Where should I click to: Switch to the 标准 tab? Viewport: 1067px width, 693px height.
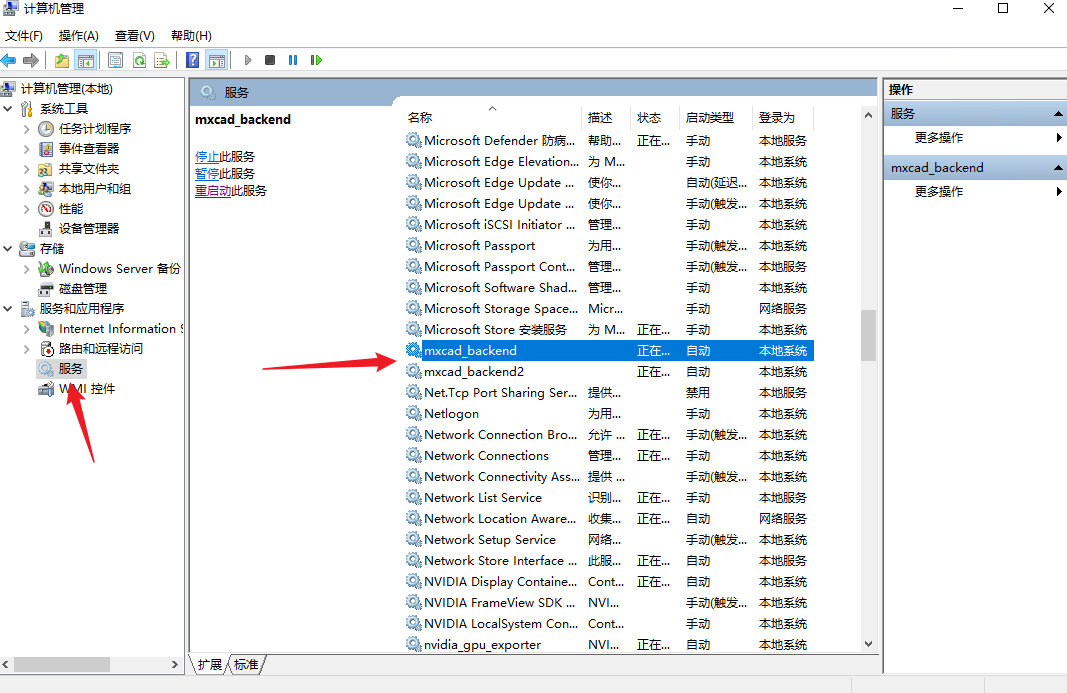pyautogui.click(x=246, y=664)
